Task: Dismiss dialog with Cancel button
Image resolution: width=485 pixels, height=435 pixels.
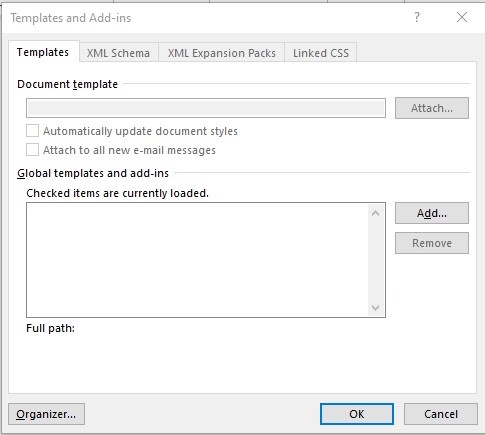Action: (x=441, y=414)
